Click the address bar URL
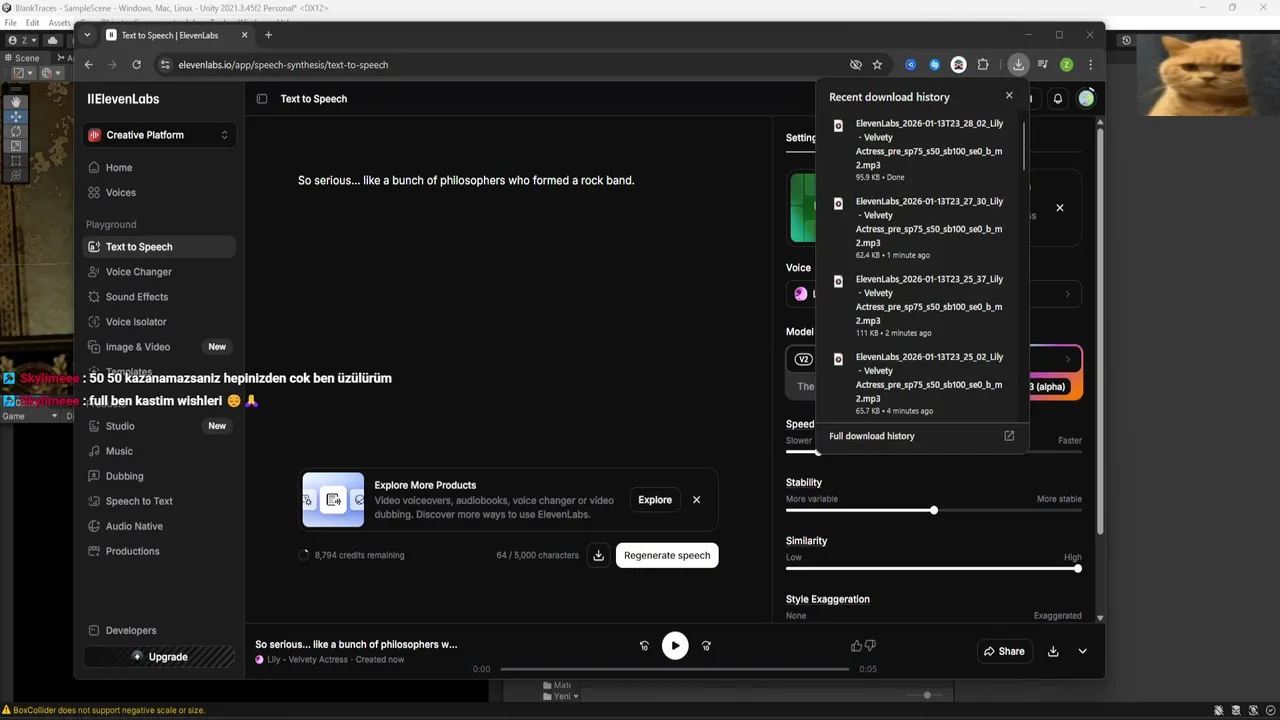The height and width of the screenshot is (720, 1280). [x=283, y=65]
